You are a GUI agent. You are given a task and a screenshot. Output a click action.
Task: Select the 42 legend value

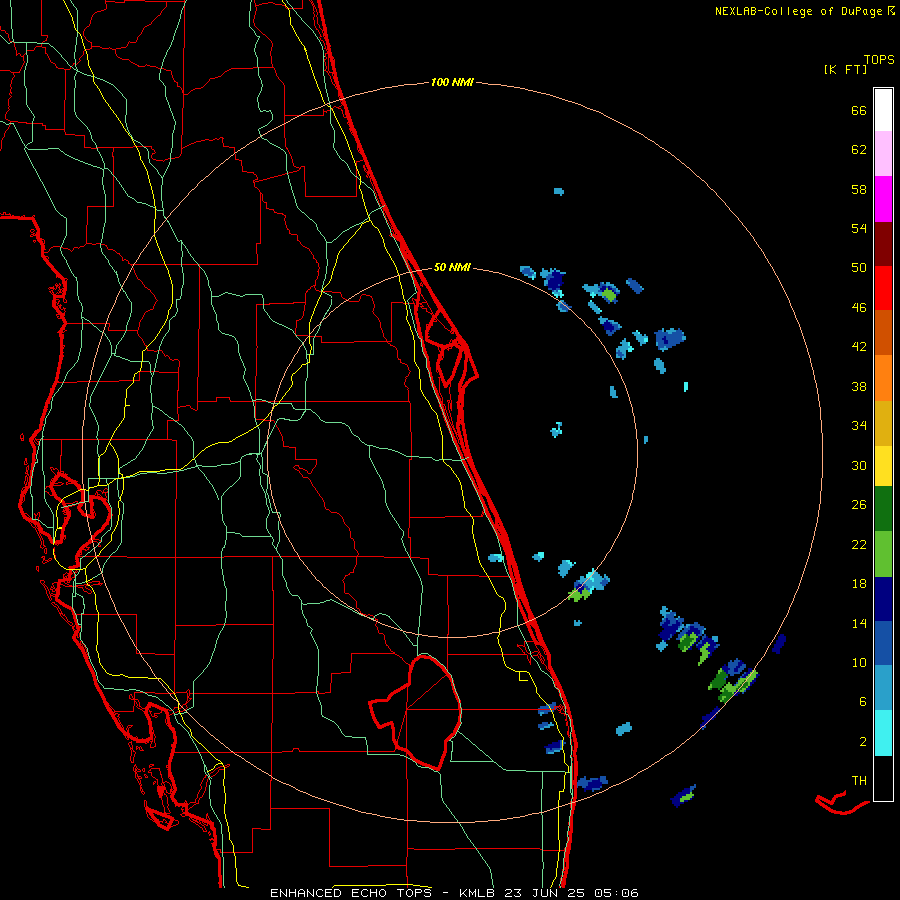tap(859, 347)
